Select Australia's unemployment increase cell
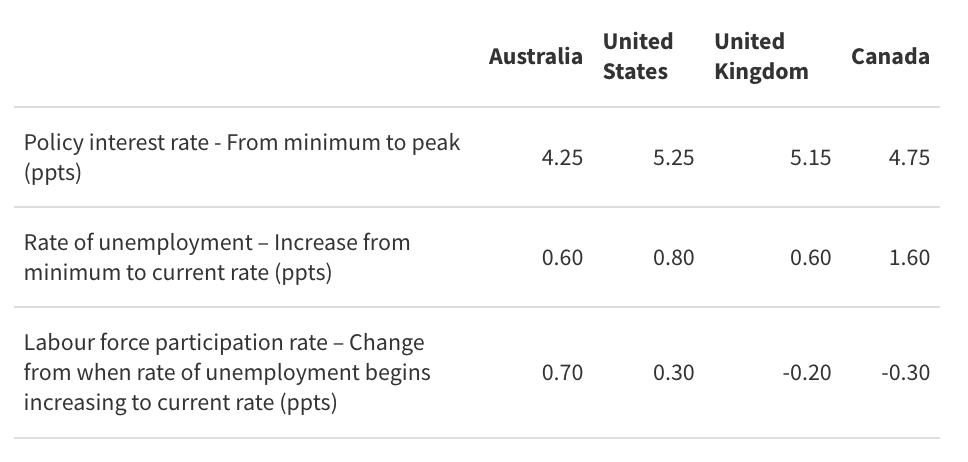The height and width of the screenshot is (462, 968). click(x=562, y=258)
